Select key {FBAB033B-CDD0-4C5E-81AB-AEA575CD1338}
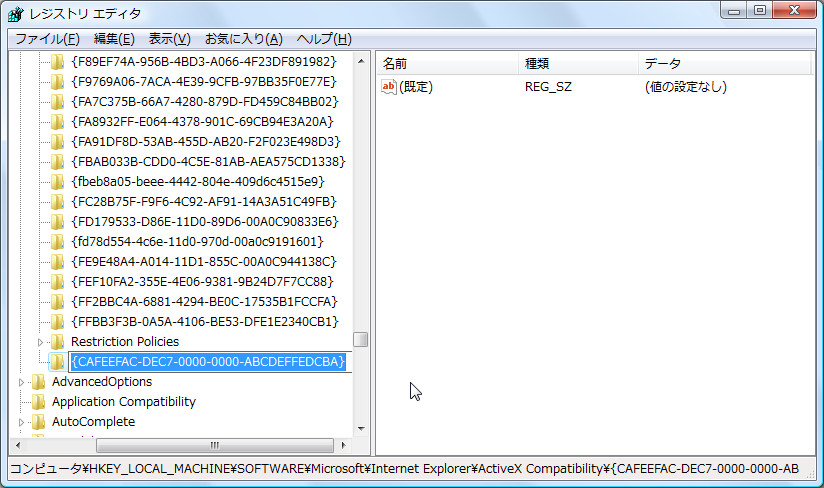This screenshot has height=488, width=824. pyautogui.click(x=208, y=161)
